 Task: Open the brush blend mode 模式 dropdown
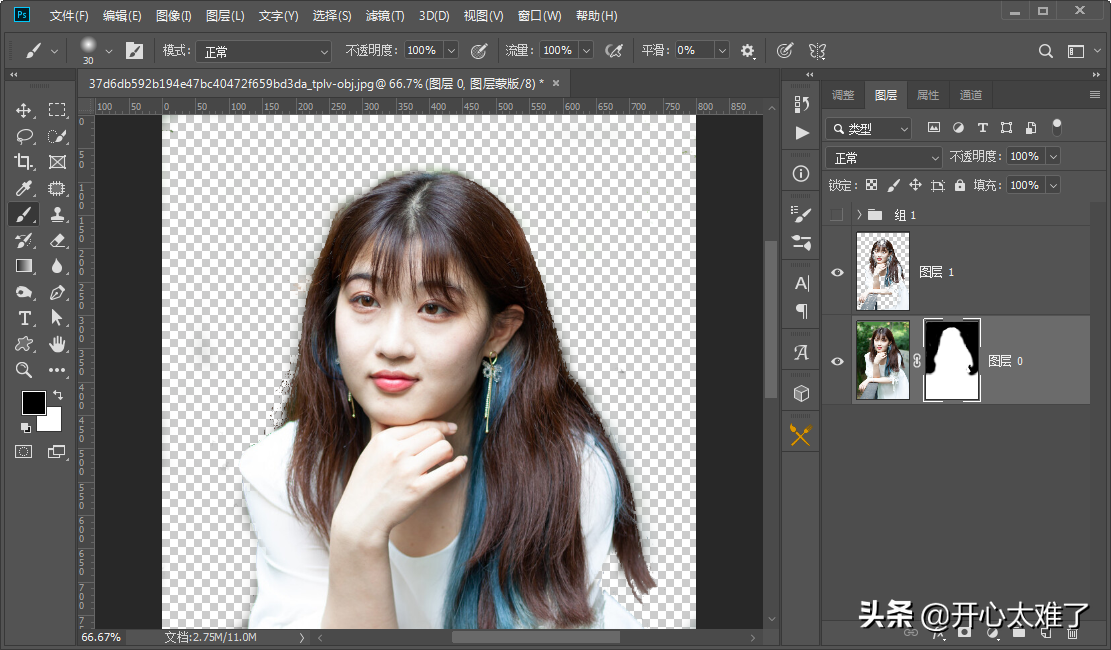(x=263, y=51)
